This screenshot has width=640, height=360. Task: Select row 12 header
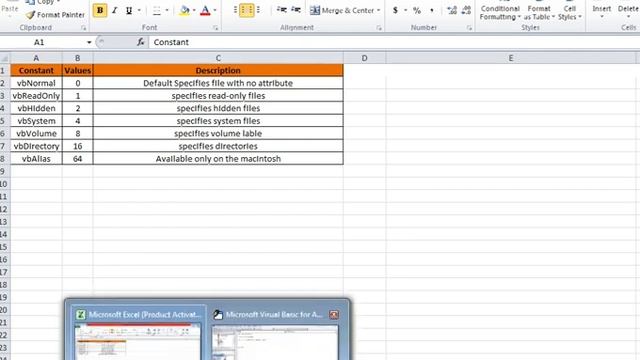[x=4, y=209]
